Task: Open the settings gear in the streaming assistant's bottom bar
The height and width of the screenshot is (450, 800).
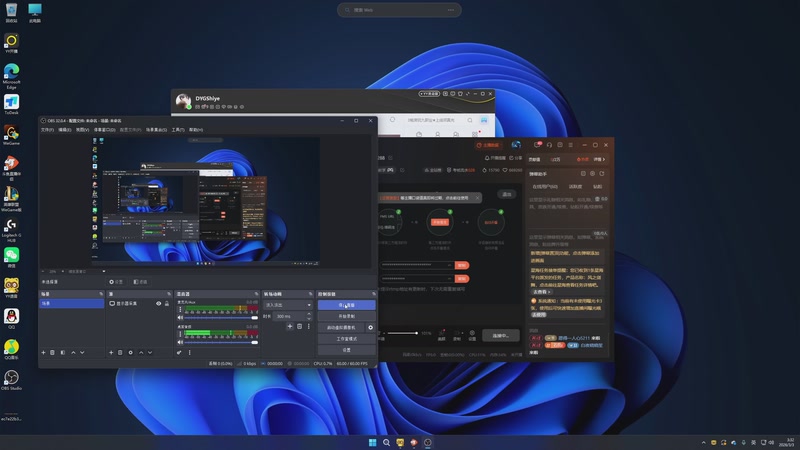Action: (x=472, y=335)
